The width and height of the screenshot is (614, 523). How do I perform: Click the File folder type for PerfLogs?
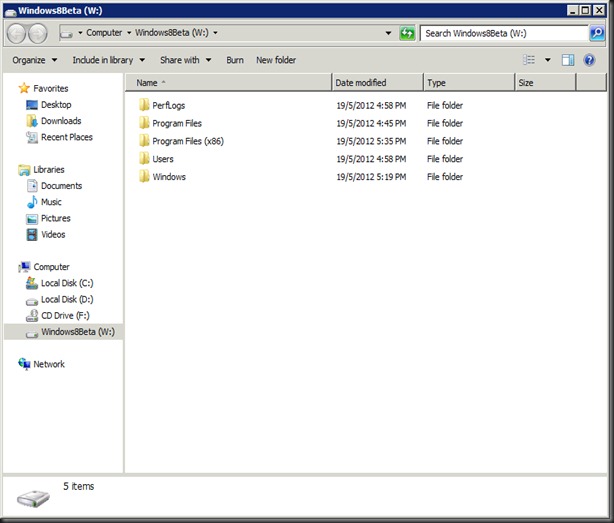445,105
